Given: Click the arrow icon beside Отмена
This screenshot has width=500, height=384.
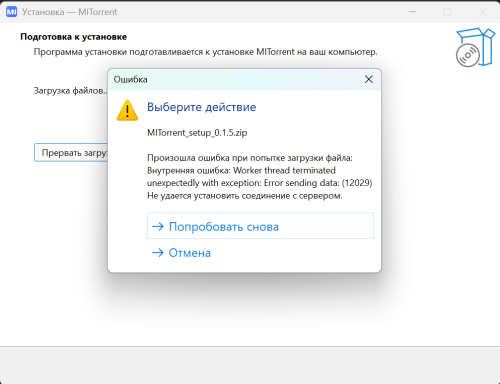Looking at the screenshot, I should pyautogui.click(x=158, y=253).
